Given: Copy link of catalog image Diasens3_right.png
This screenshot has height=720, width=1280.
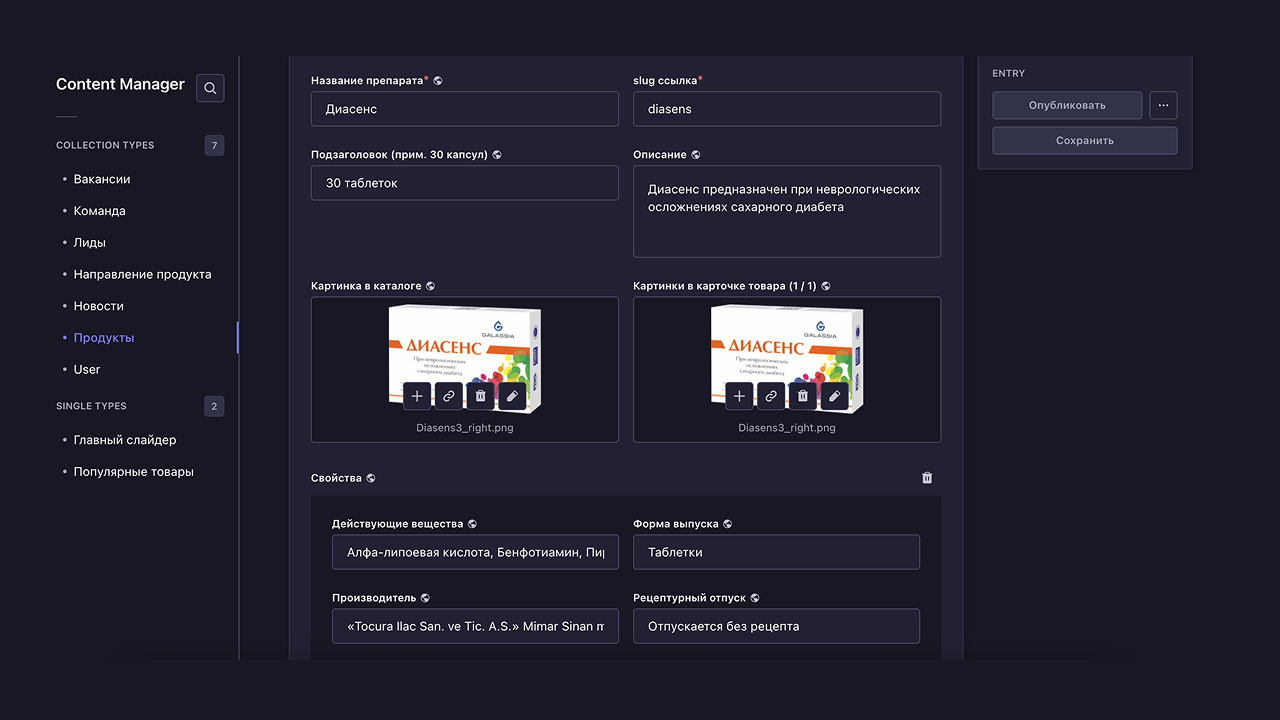Looking at the screenshot, I should tap(449, 397).
